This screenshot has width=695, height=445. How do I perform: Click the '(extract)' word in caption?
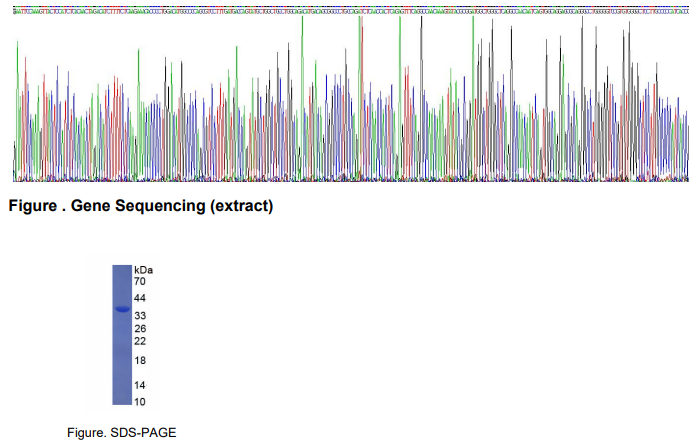coord(239,207)
